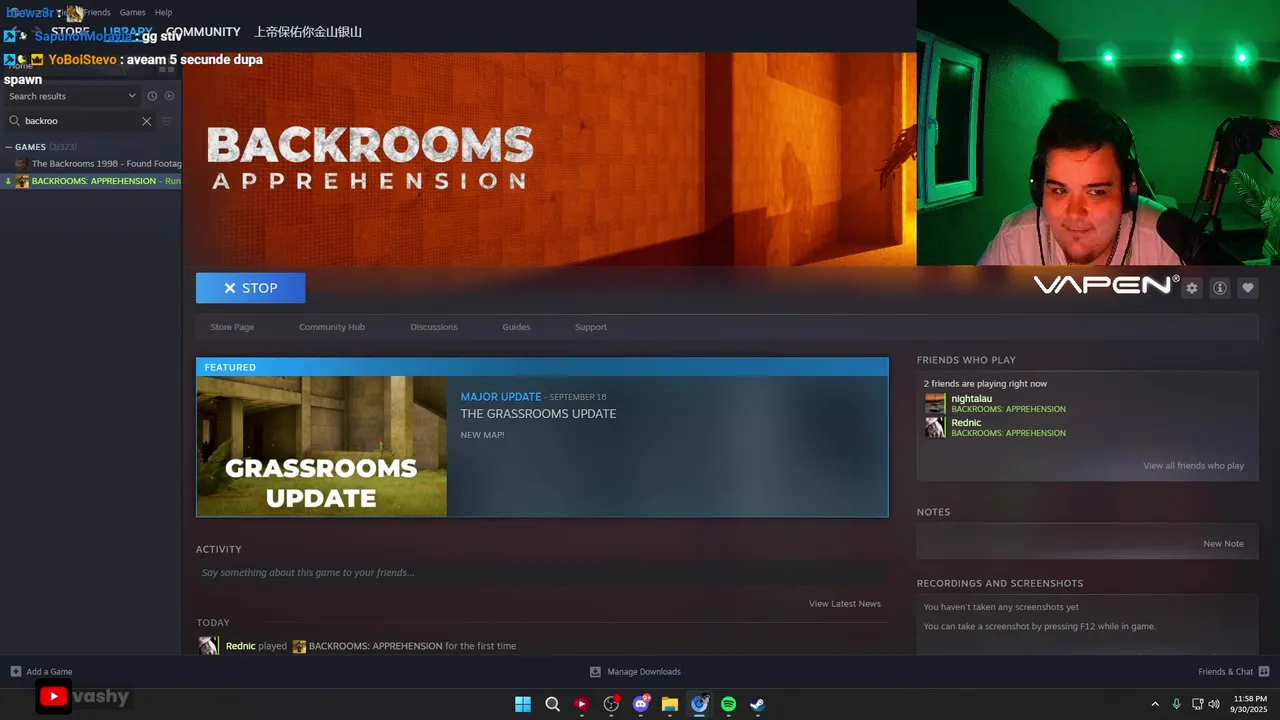Click microphone icon in system tray
1280x720 pixels.
1176,704
